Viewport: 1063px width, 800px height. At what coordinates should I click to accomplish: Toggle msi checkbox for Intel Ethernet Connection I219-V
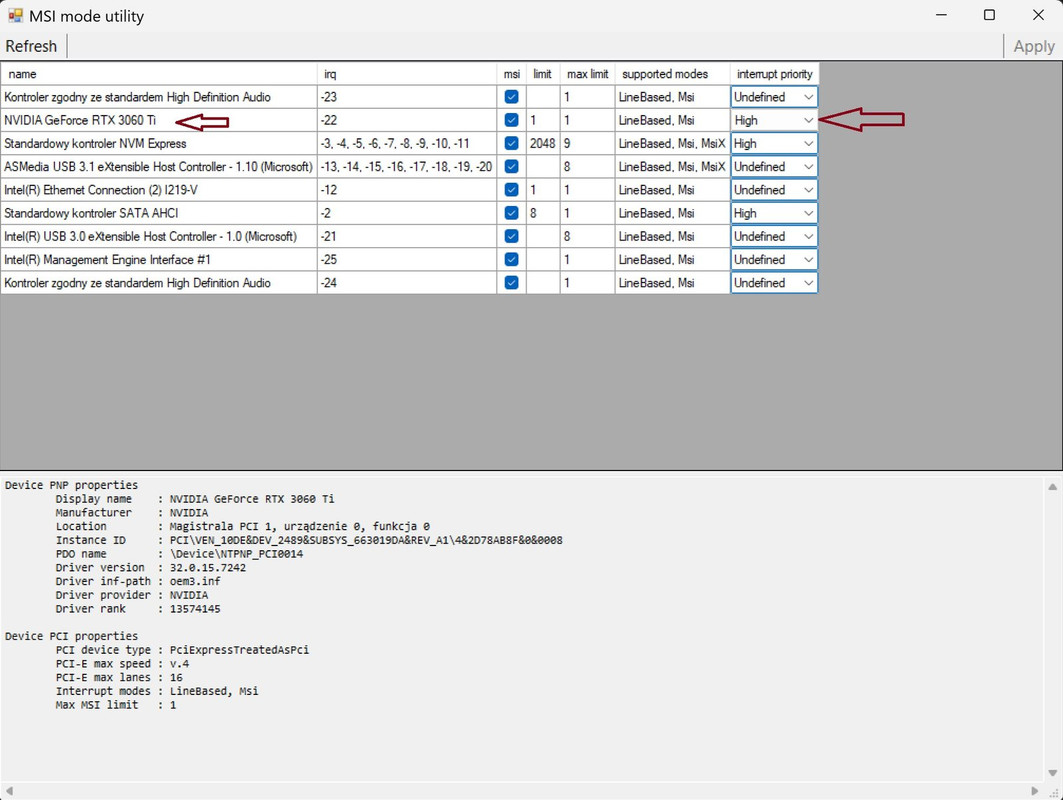pos(511,190)
